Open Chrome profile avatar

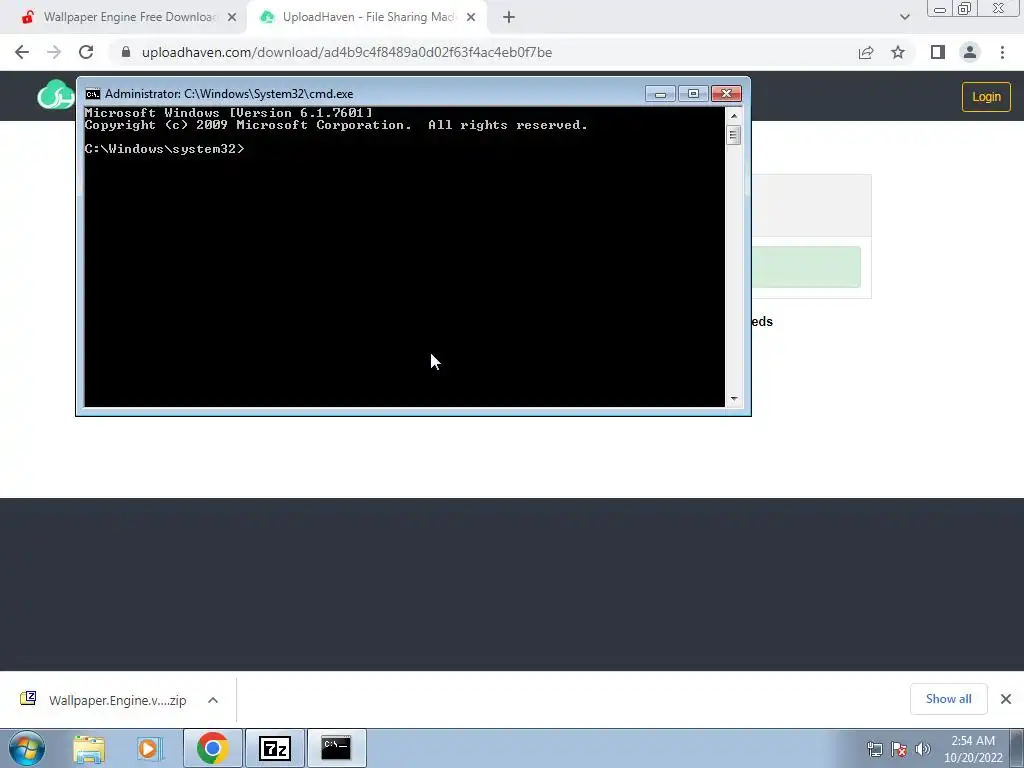pos(970,52)
